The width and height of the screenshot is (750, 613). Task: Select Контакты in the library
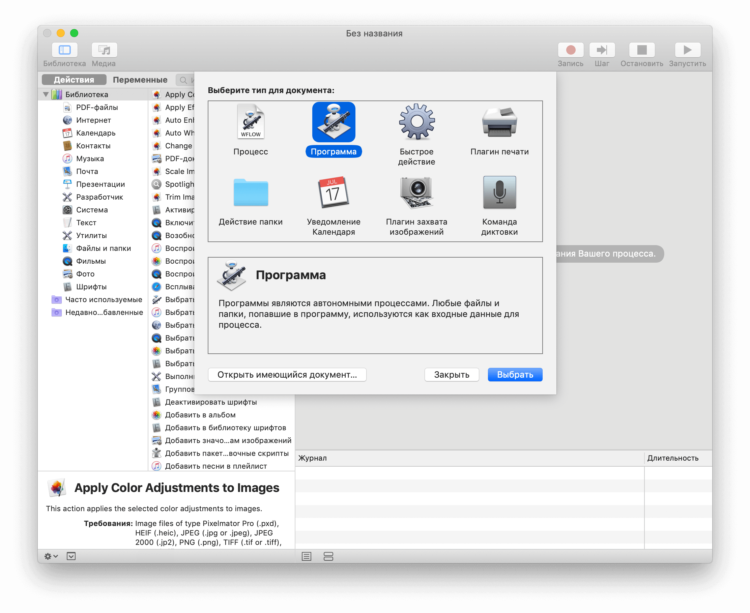point(93,146)
